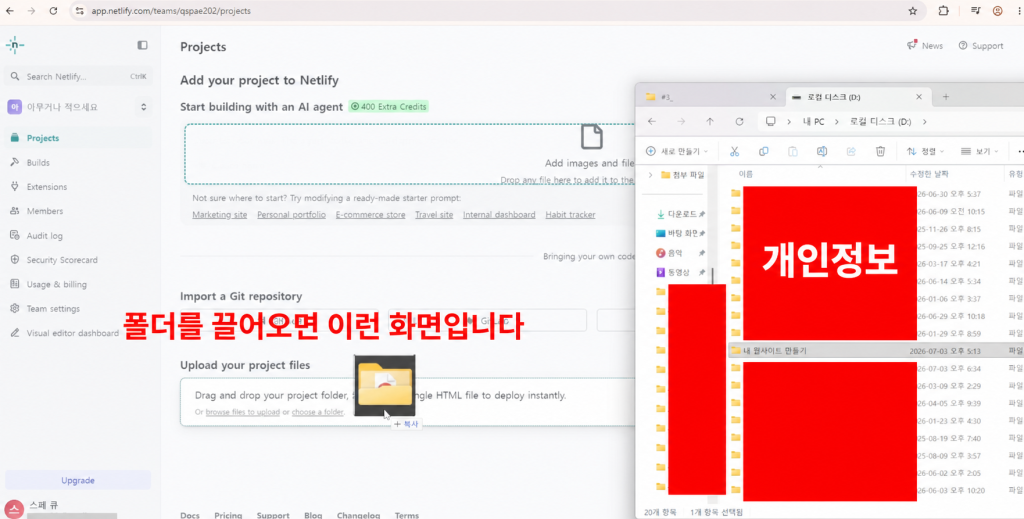The height and width of the screenshot is (519, 1024).
Task: Open the 보기 view dropdown
Action: coord(980,151)
